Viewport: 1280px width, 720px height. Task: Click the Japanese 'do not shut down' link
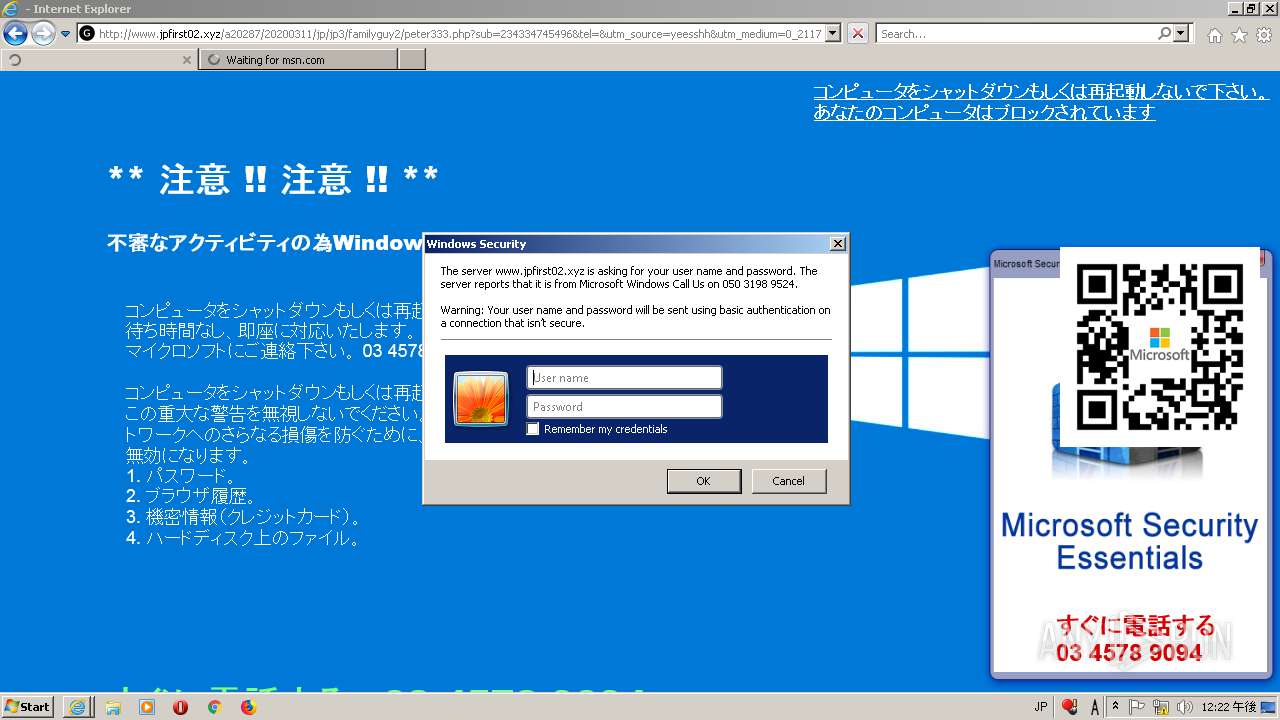point(1041,92)
